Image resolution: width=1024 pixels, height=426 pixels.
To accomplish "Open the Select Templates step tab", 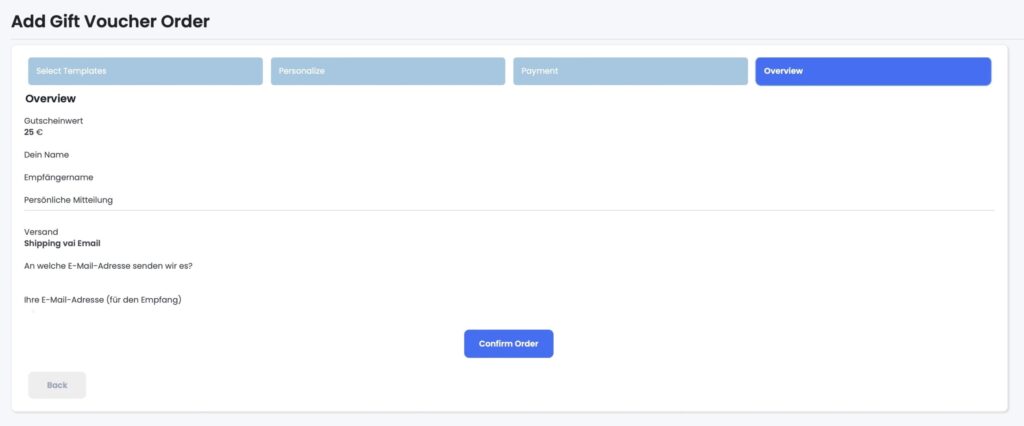I will coord(145,71).
